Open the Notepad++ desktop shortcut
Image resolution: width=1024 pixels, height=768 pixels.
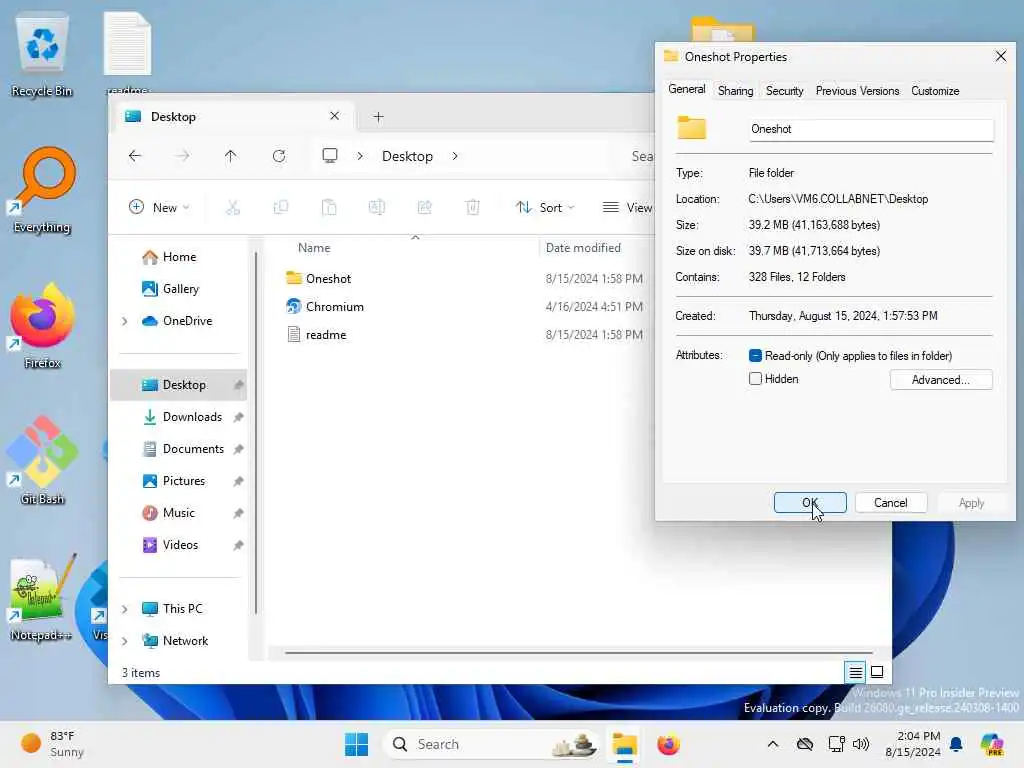click(40, 598)
